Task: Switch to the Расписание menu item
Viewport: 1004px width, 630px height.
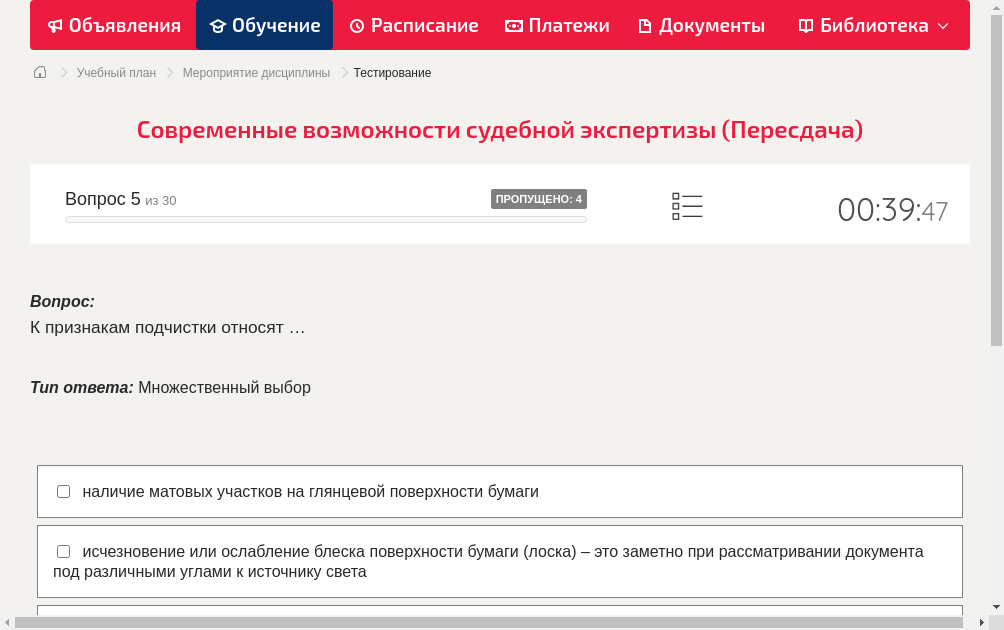Action: 413,25
